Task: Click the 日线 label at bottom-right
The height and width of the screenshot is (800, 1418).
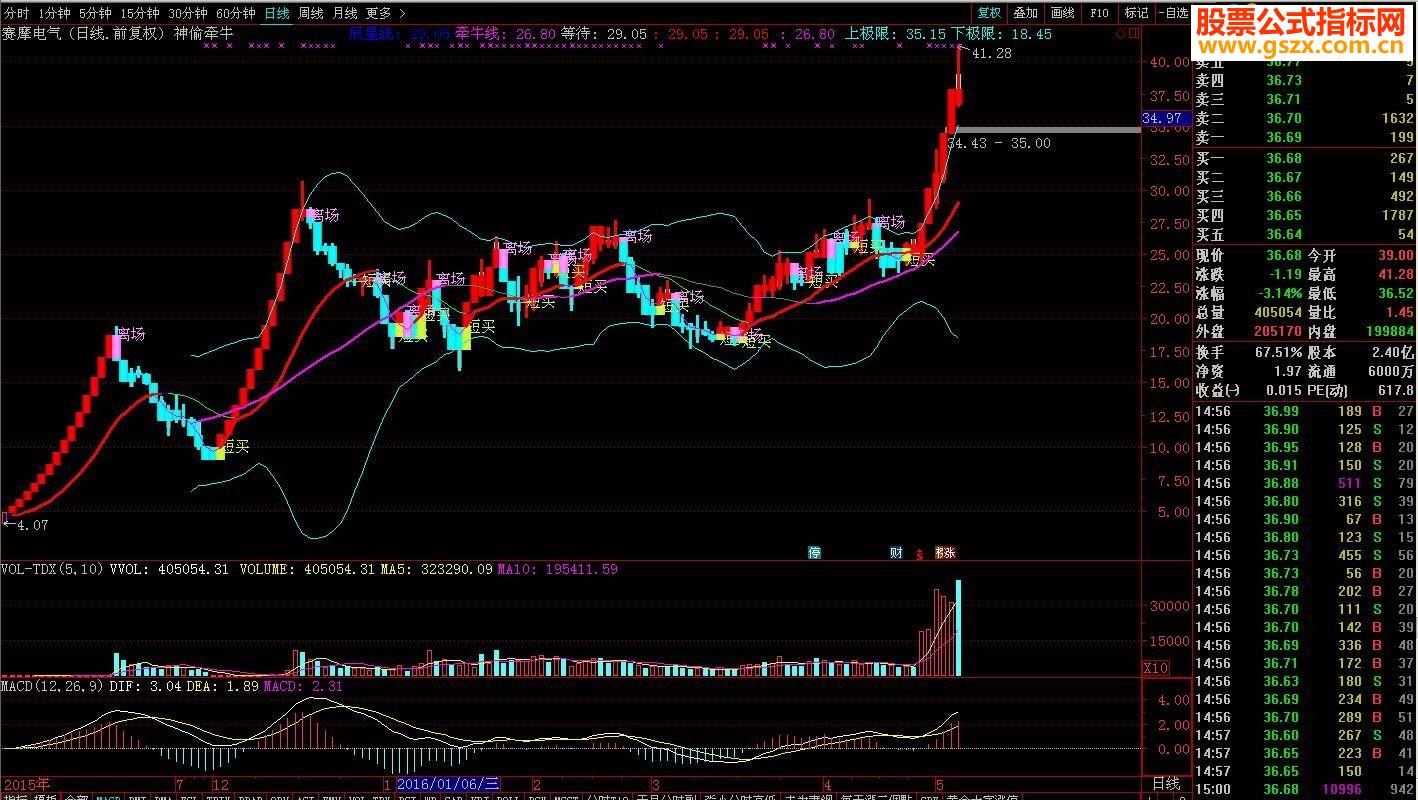Action: pos(1166,783)
